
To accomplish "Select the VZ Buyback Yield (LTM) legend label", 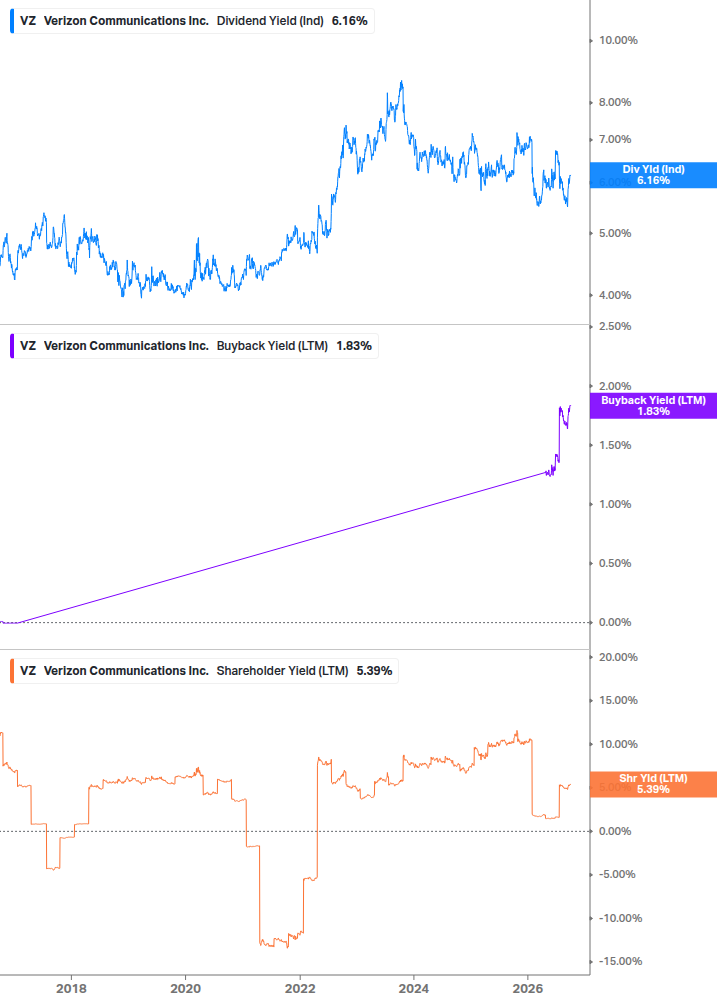I will (195, 346).
